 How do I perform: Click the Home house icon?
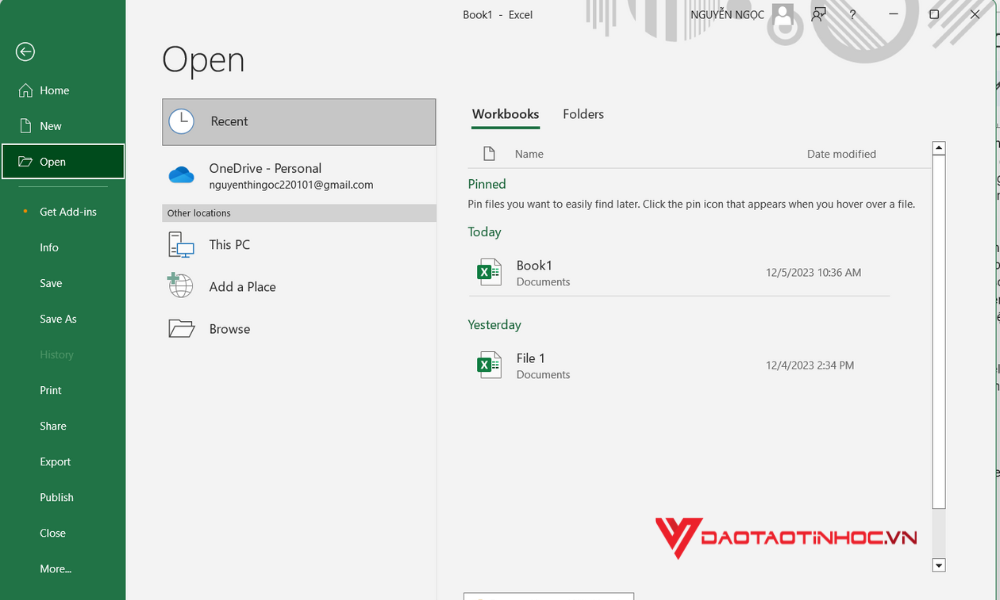pos(26,91)
